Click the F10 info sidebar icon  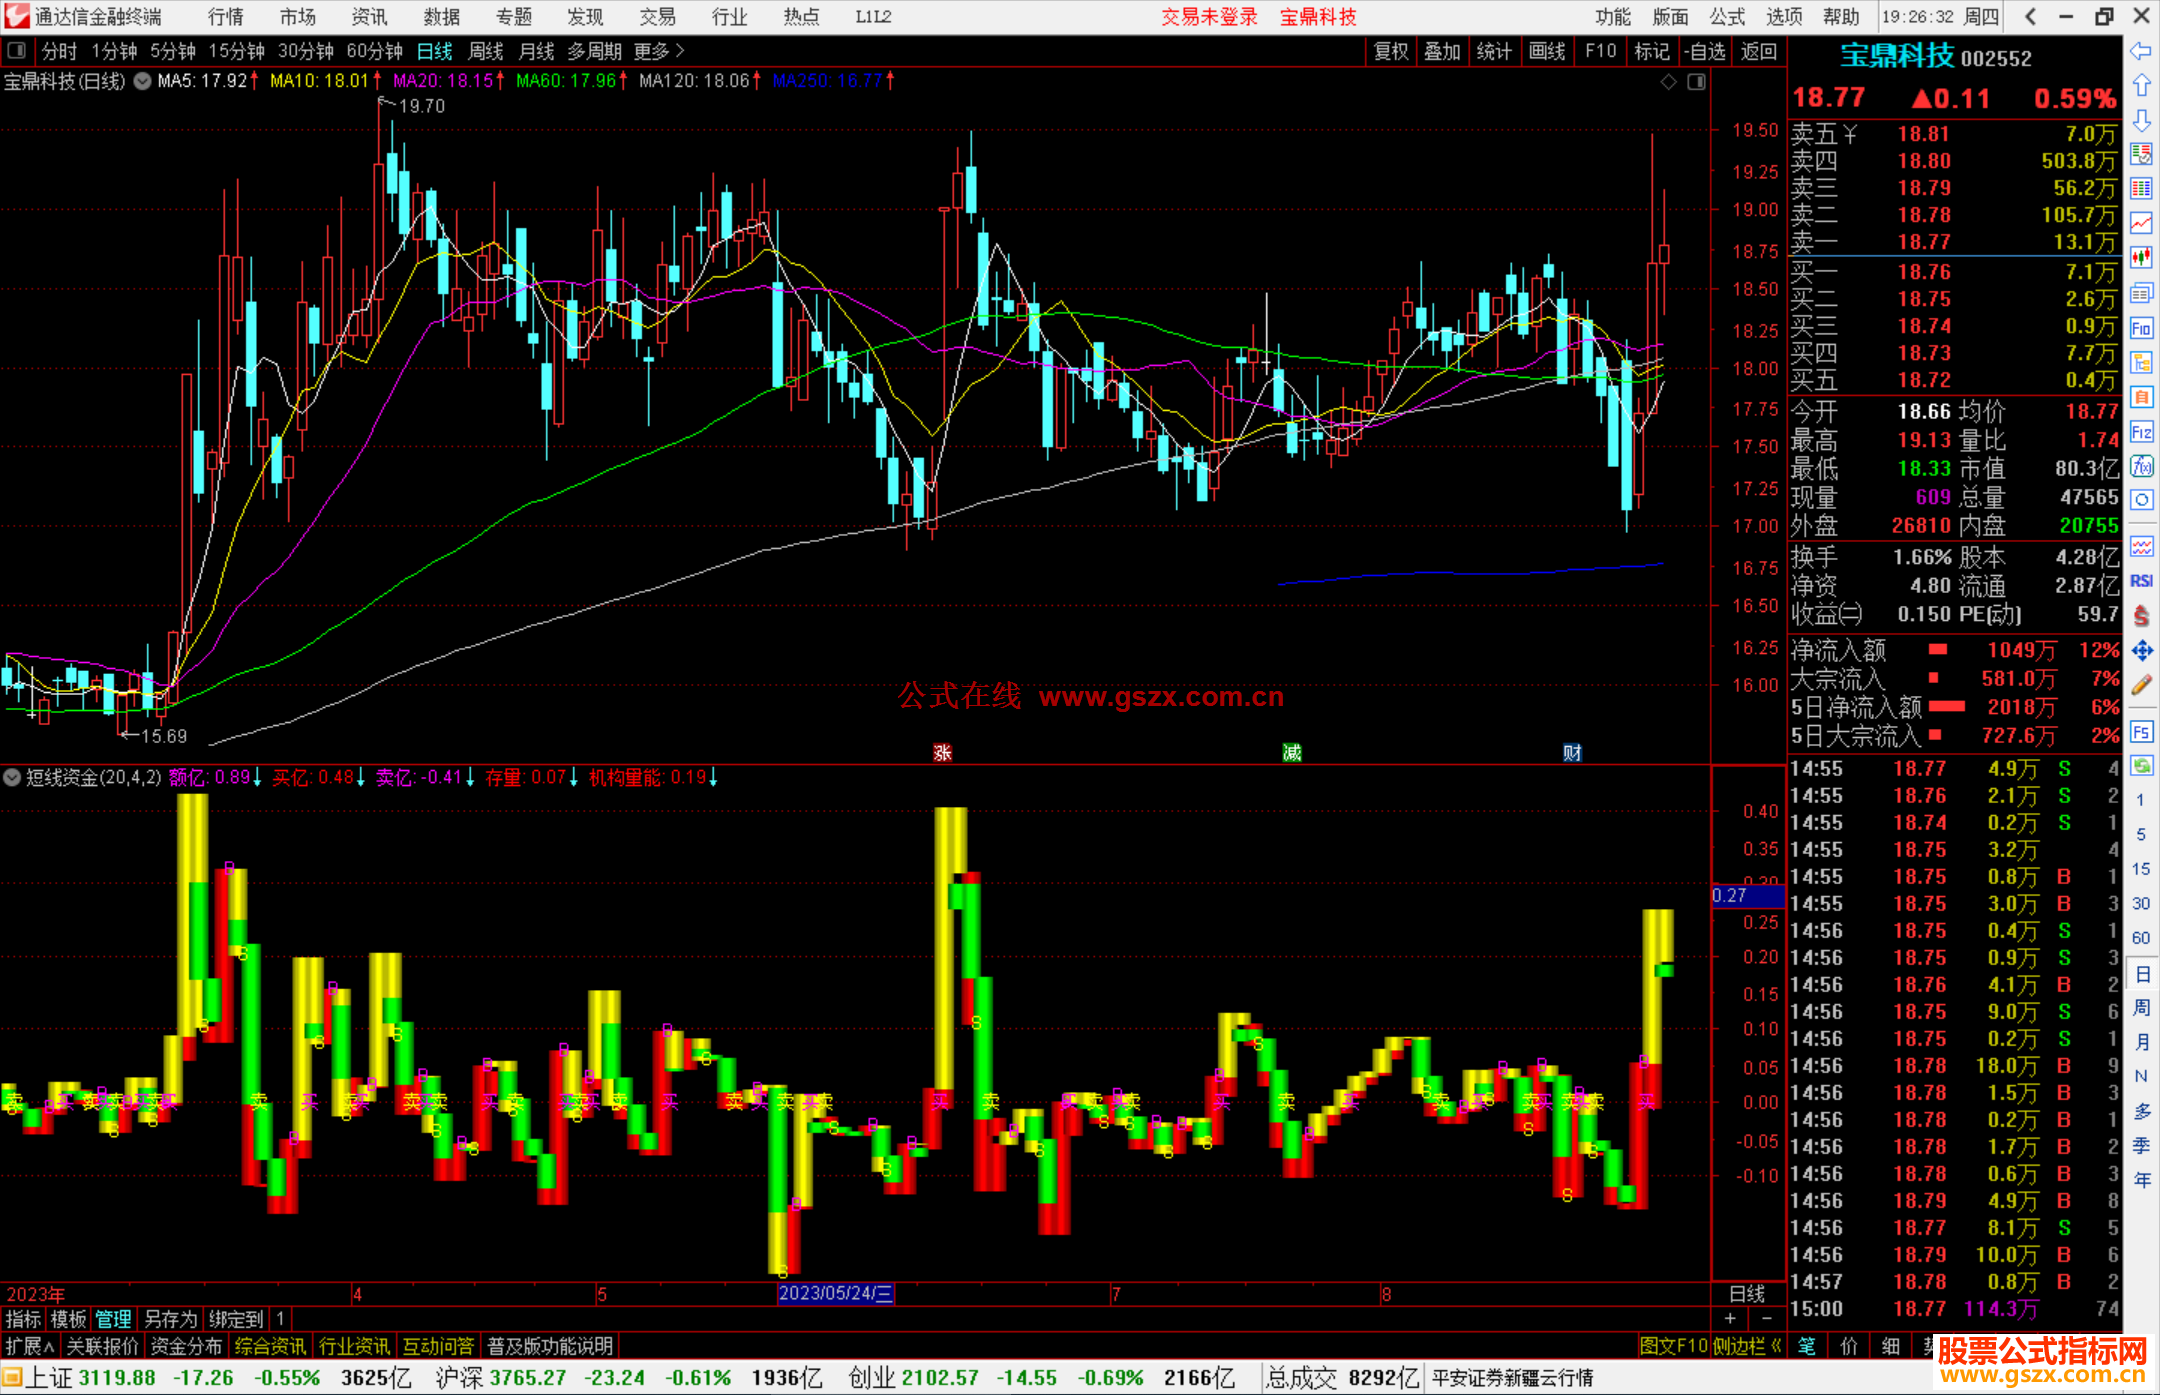(x=2141, y=329)
